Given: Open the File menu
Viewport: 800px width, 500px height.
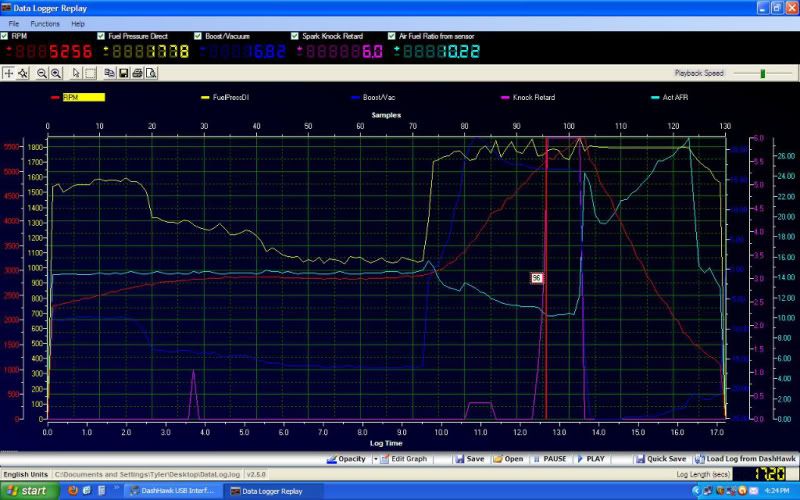Looking at the screenshot, I should click(x=13, y=23).
